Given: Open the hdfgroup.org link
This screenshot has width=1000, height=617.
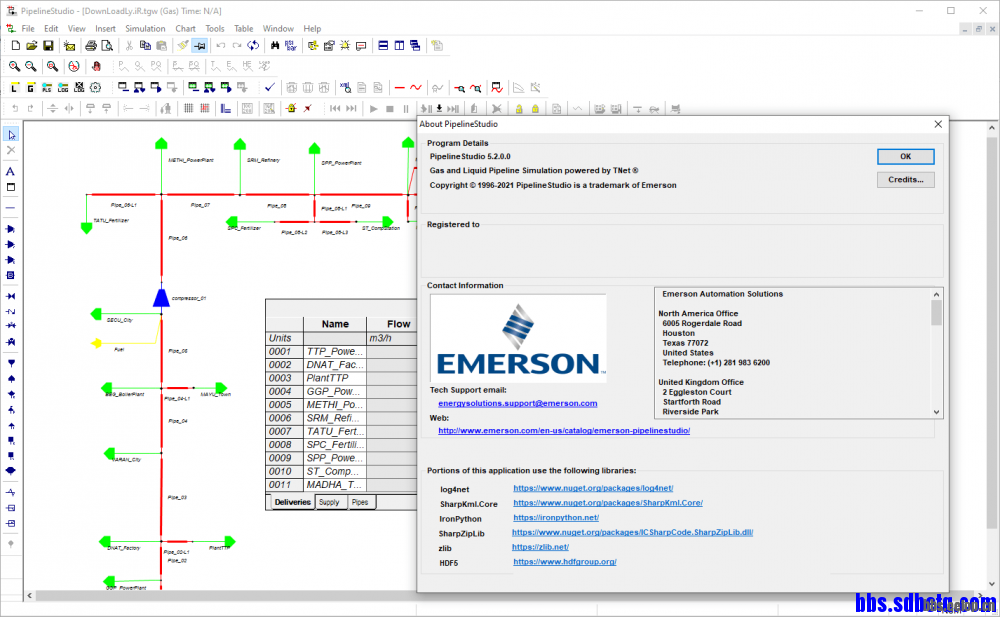Looking at the screenshot, I should [565, 561].
